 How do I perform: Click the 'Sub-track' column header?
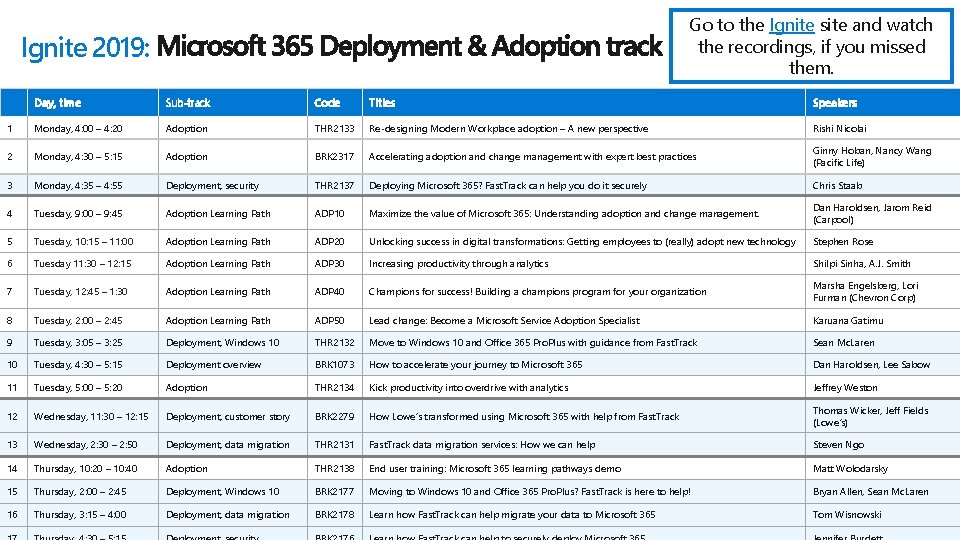click(188, 103)
